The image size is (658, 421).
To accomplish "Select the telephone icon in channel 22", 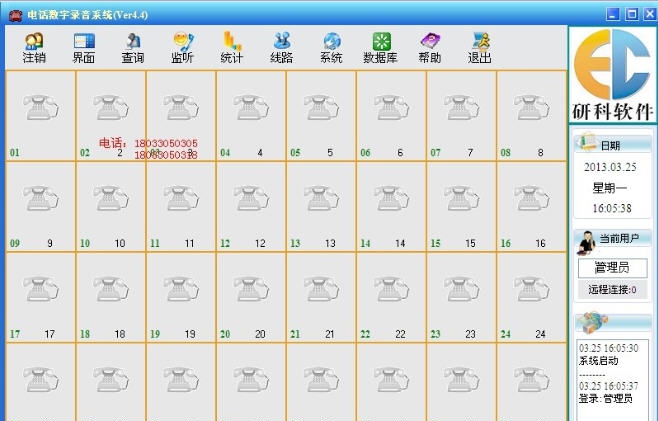I will [x=391, y=289].
